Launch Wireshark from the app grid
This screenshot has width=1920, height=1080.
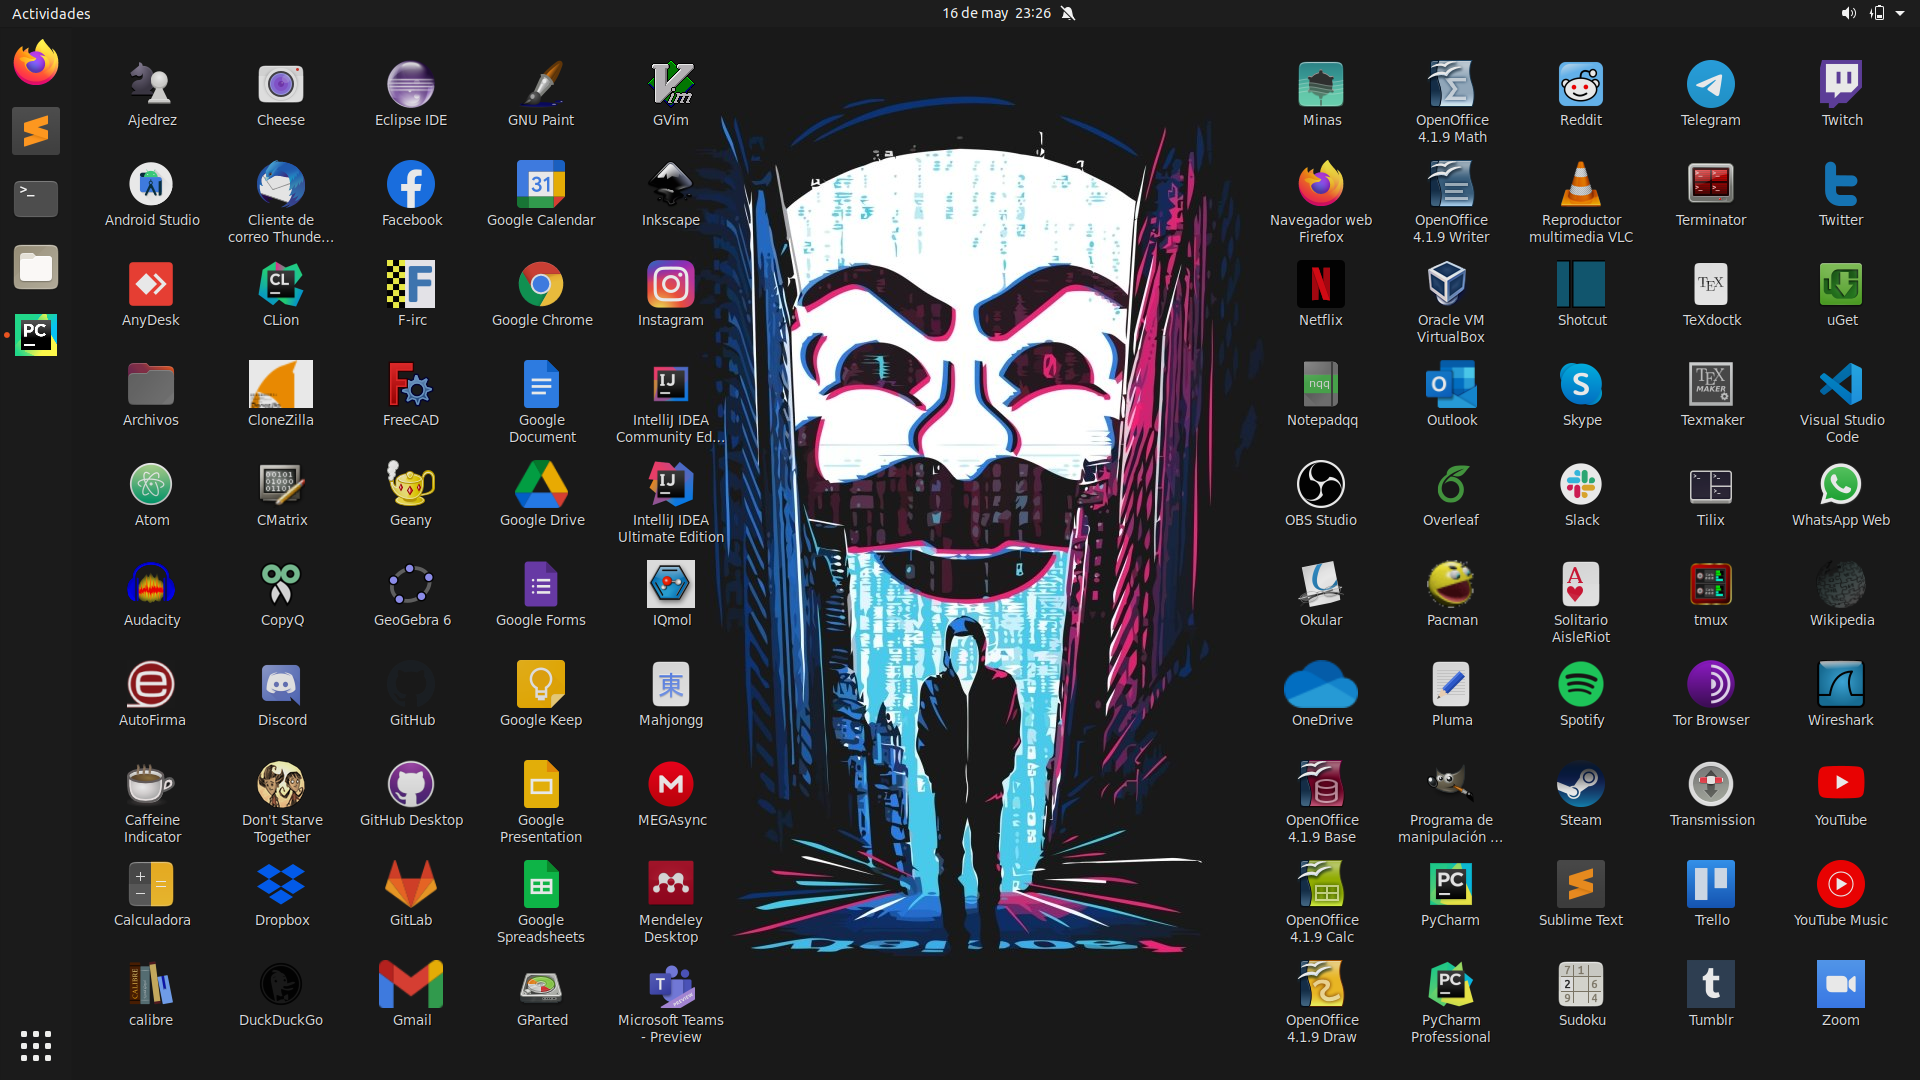click(1840, 686)
